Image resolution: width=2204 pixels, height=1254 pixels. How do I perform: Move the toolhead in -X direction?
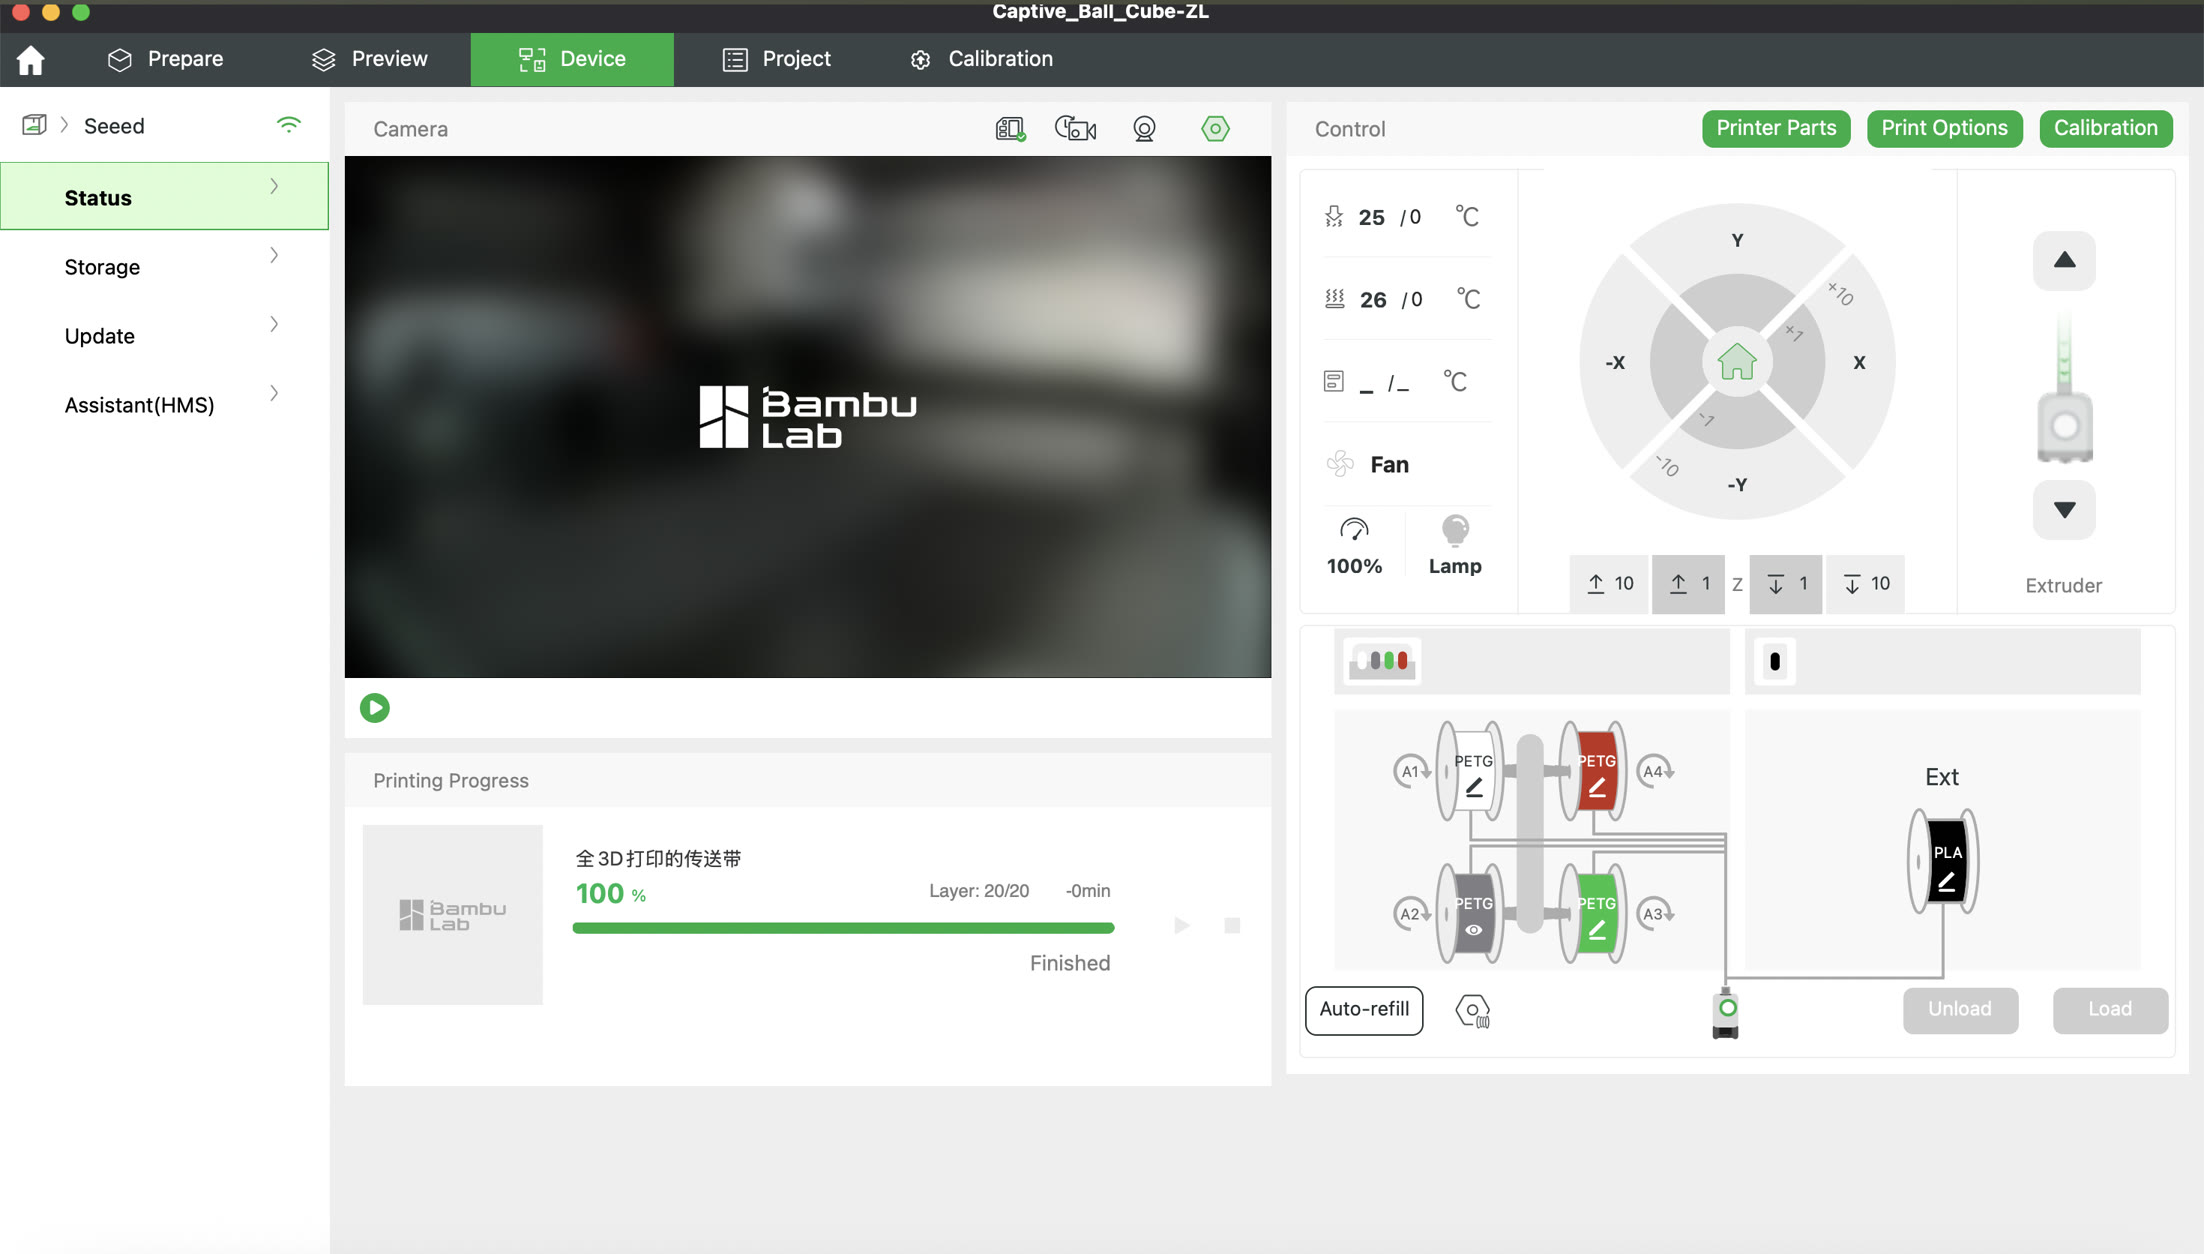[1615, 362]
